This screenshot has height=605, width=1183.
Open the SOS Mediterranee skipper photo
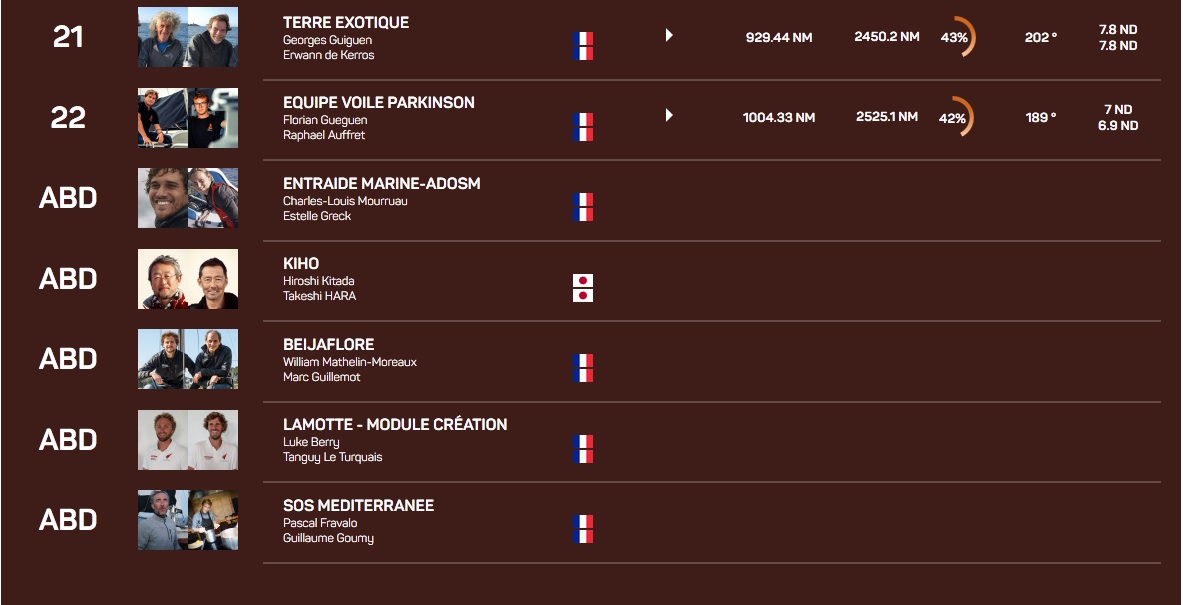[188, 520]
